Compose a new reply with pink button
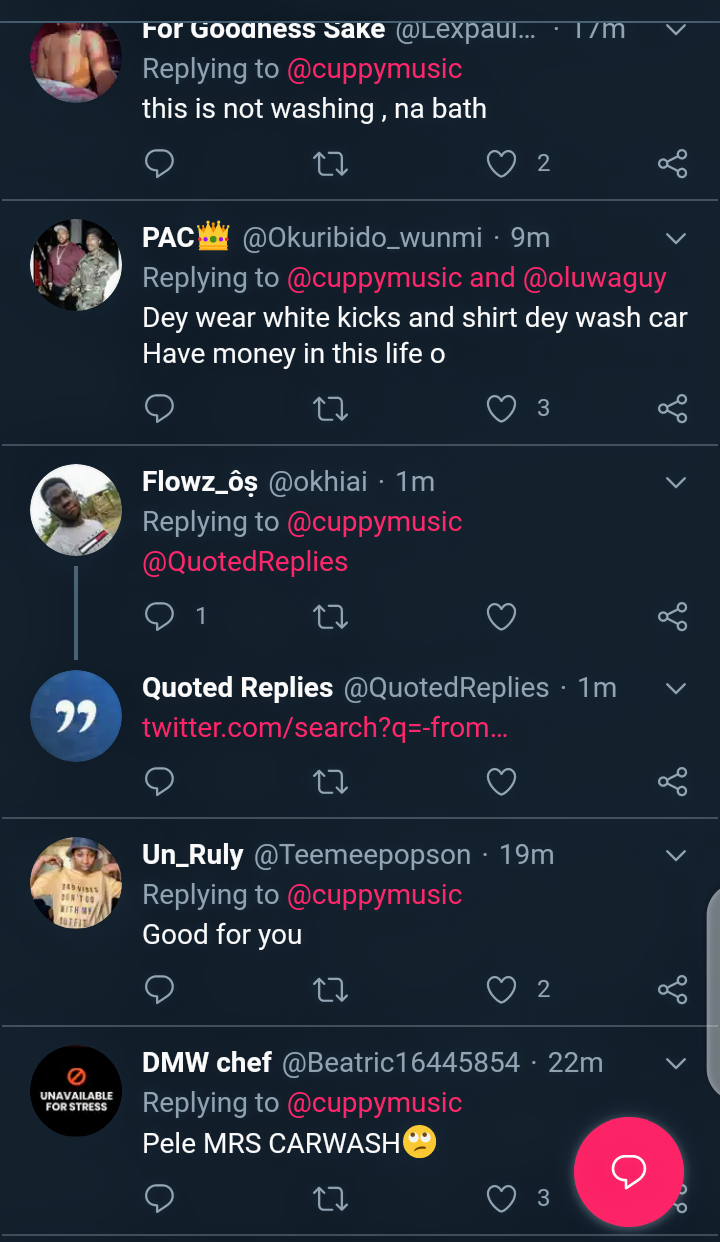720x1242 pixels. pos(628,1171)
